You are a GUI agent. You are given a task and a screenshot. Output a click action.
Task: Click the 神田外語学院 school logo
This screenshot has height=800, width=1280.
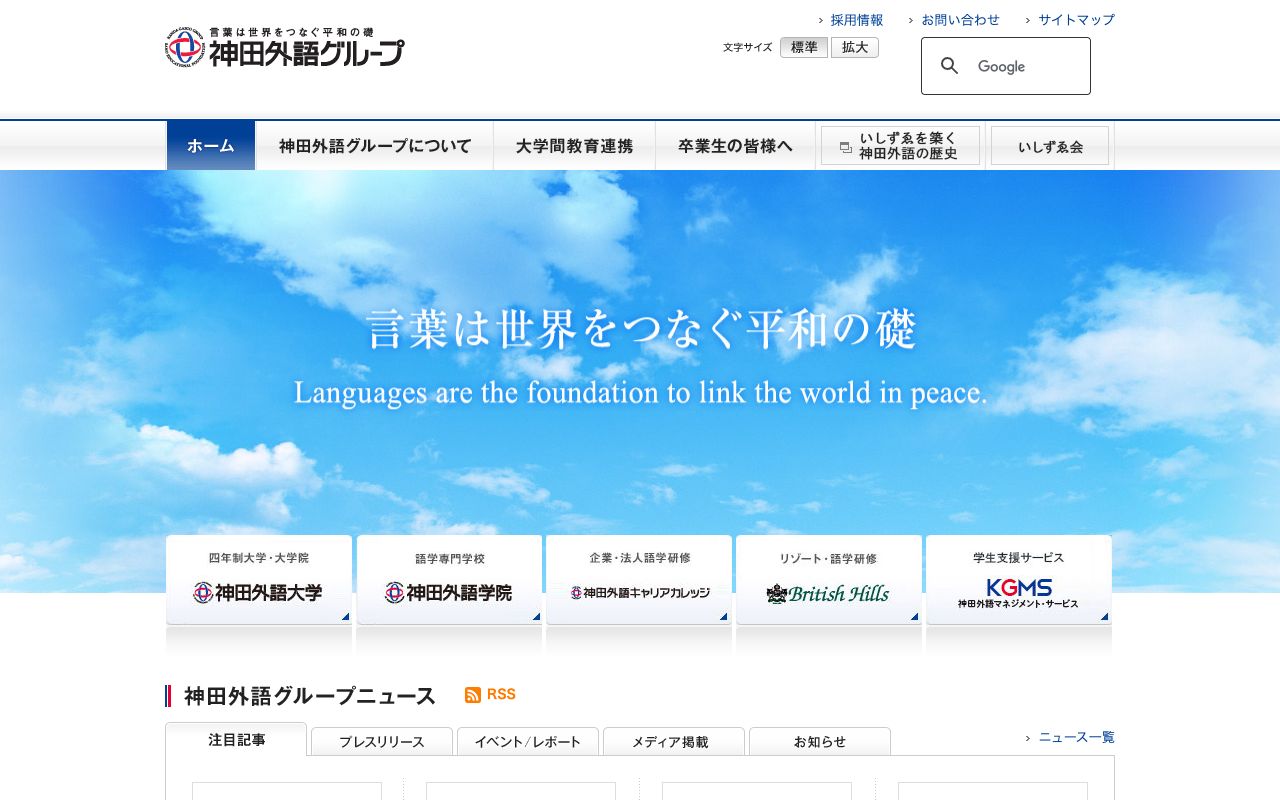(x=448, y=593)
